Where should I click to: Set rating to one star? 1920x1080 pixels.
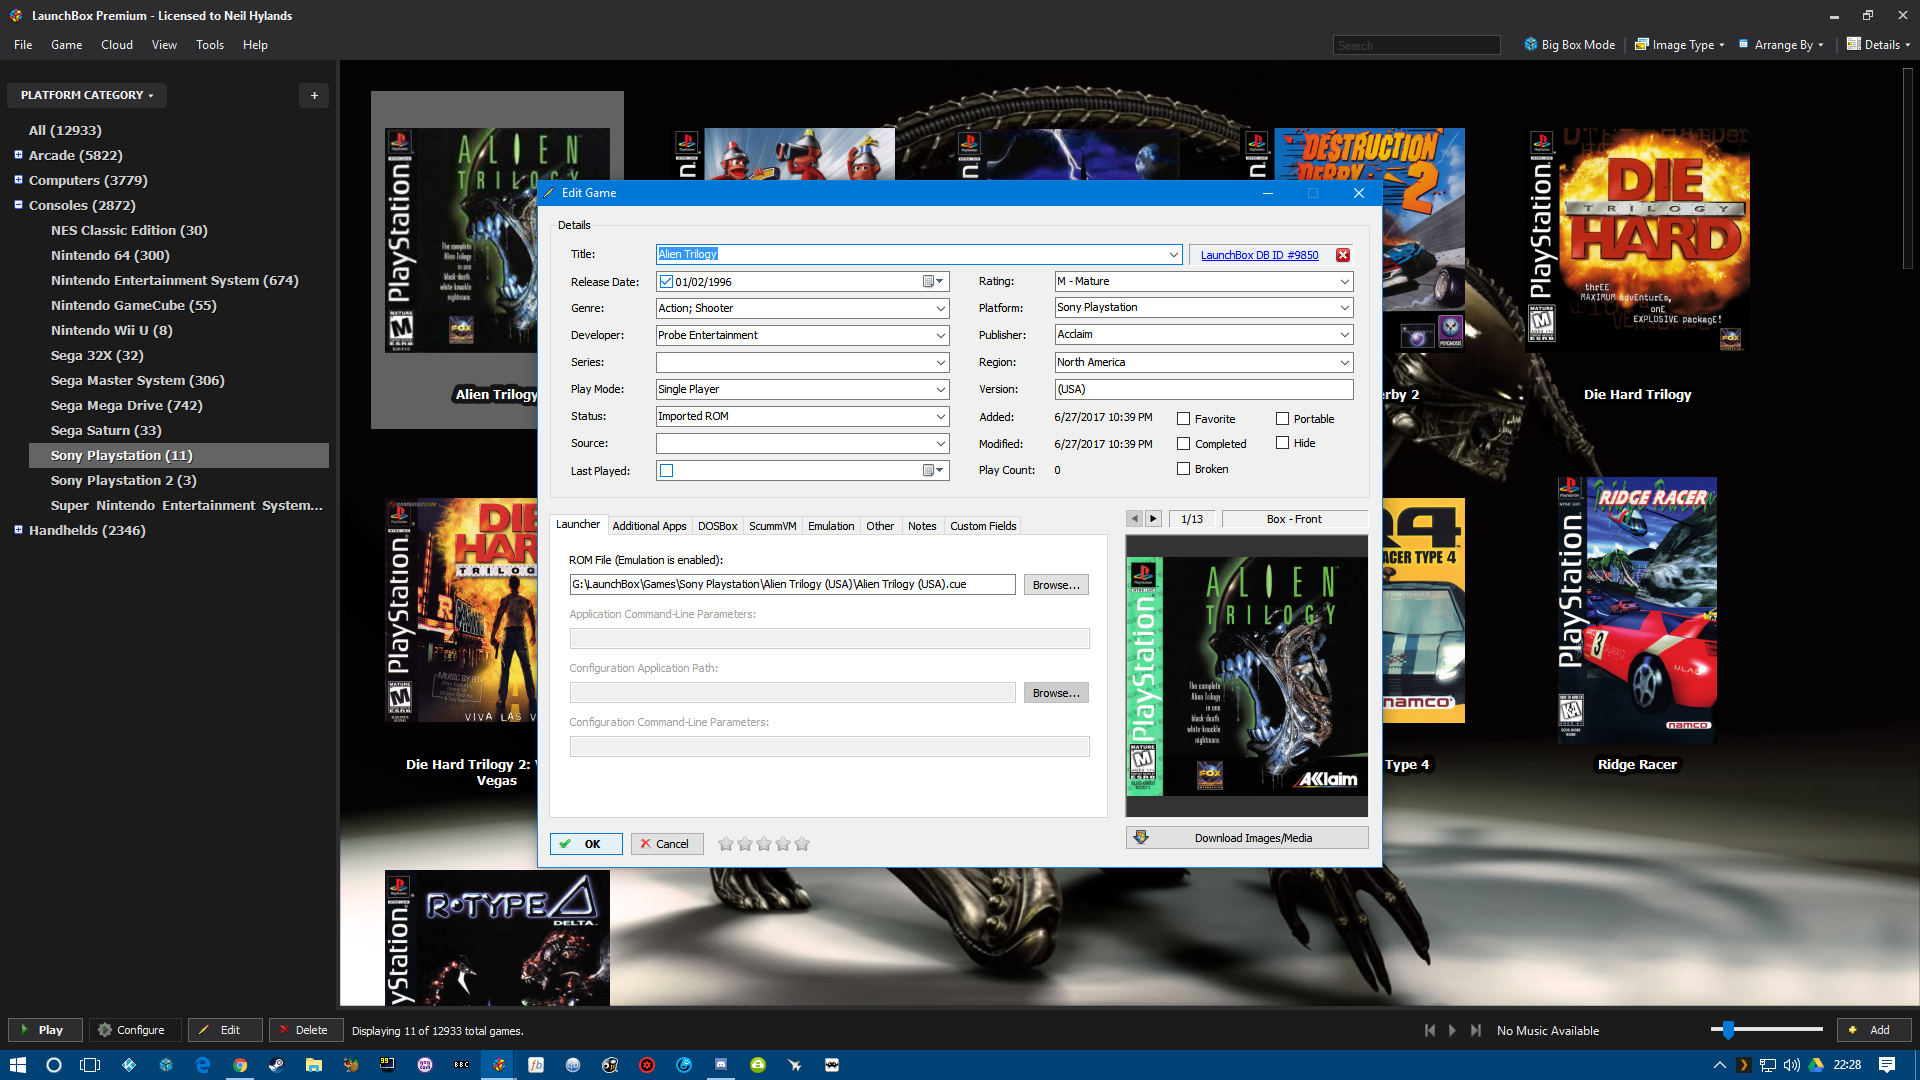pyautogui.click(x=726, y=844)
